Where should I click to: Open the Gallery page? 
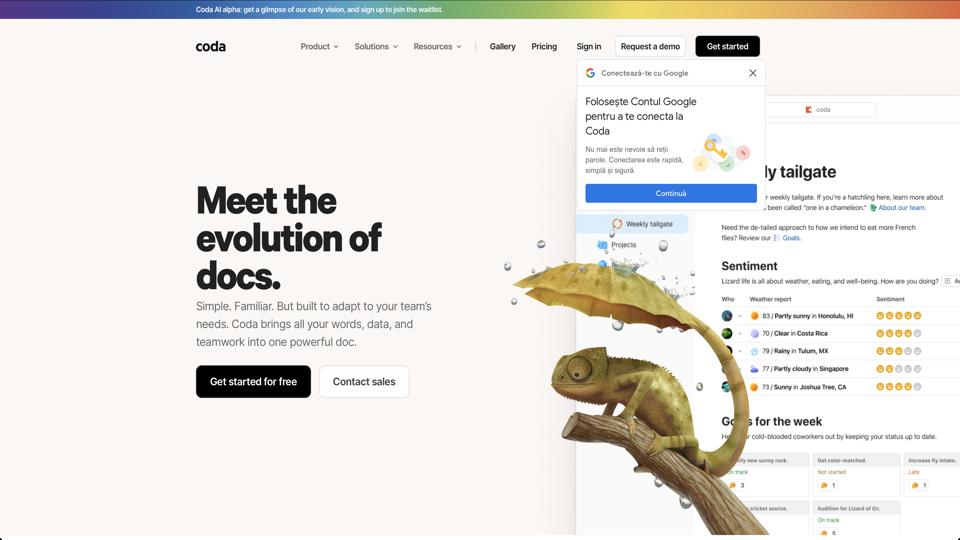pos(503,47)
